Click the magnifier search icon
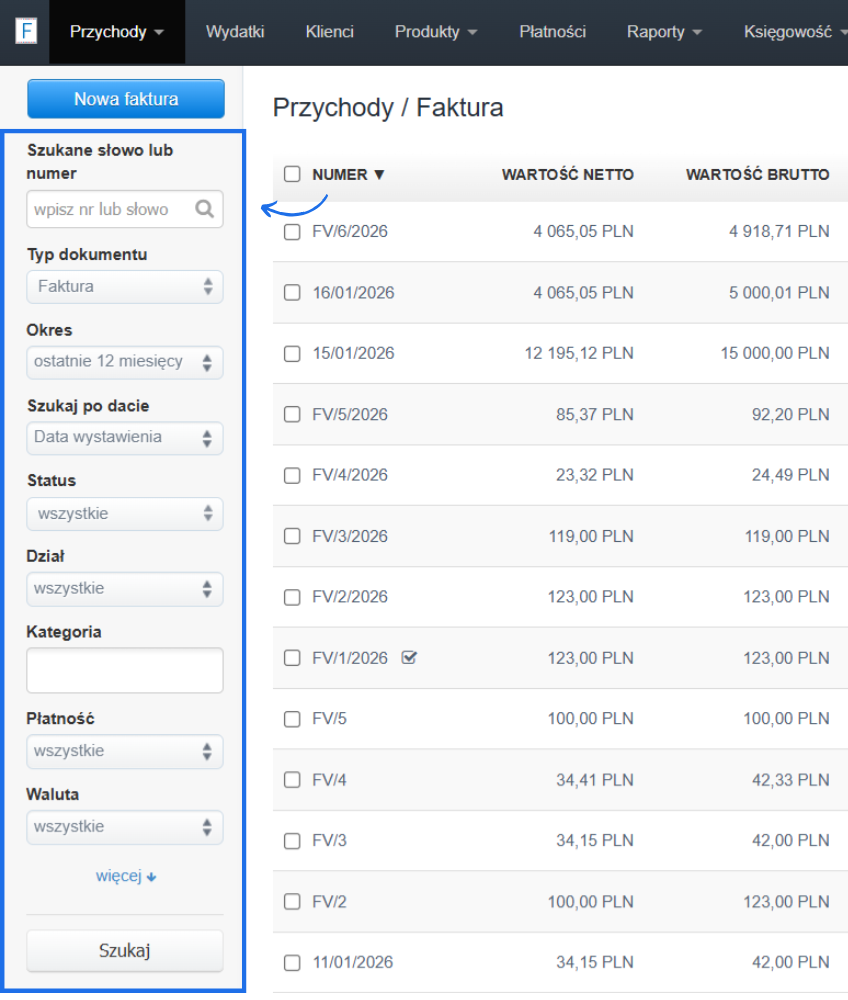 point(205,209)
